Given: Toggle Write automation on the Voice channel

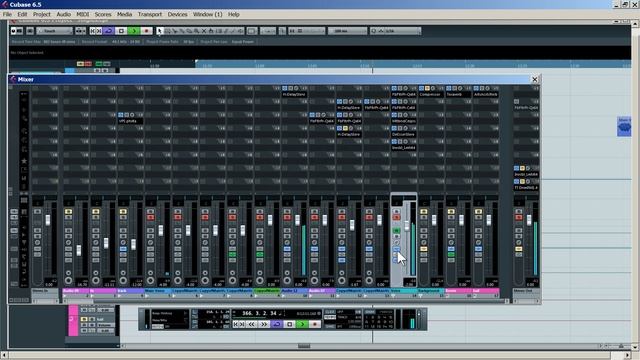Looking at the screenshot, I should 396,236.
